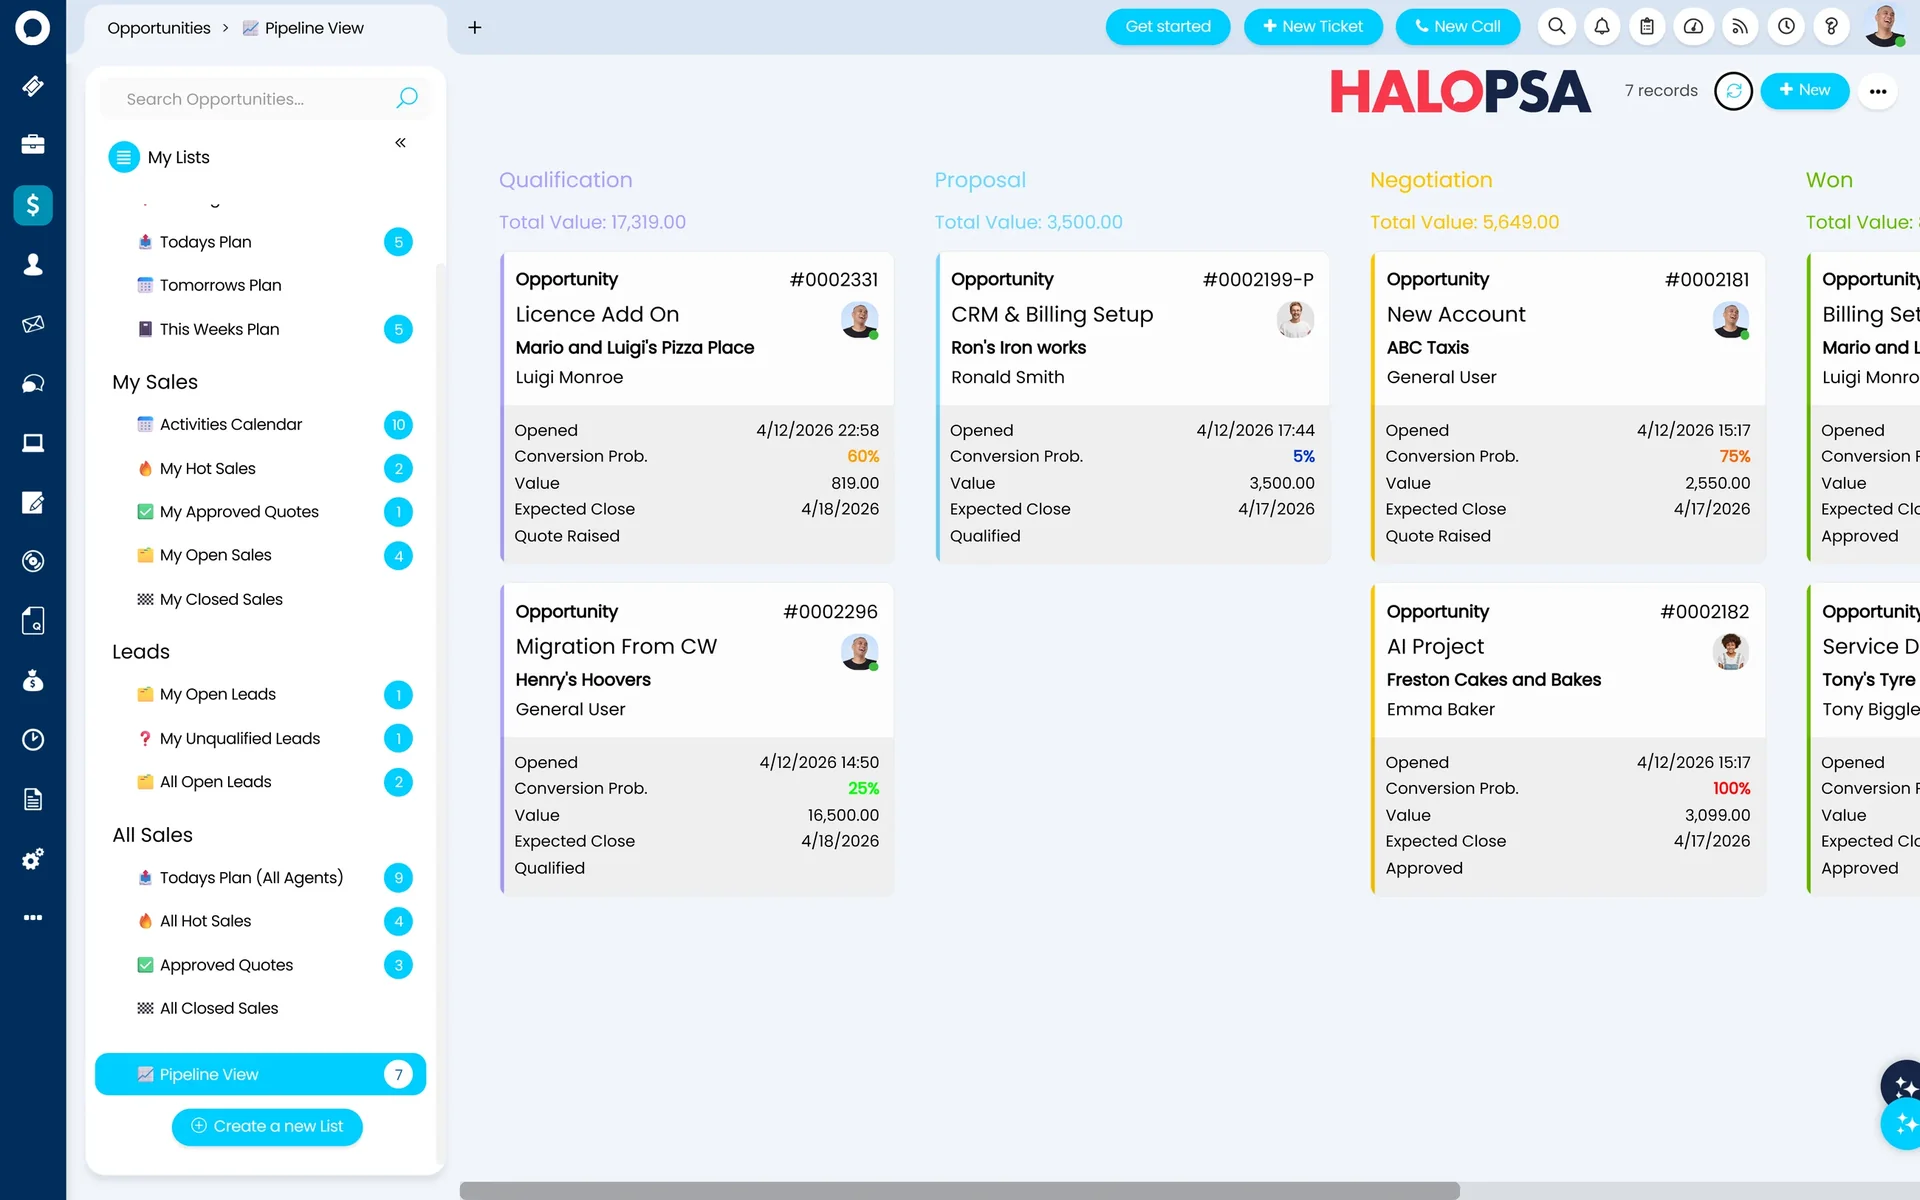Open global search magnifier in top bar

point(1556,27)
